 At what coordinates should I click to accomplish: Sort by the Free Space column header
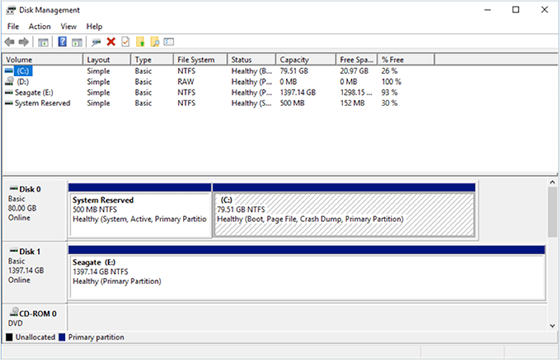357,60
